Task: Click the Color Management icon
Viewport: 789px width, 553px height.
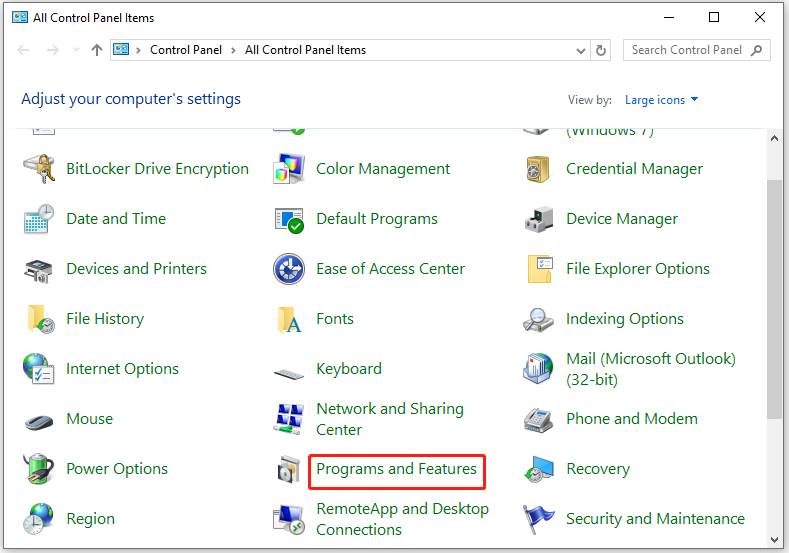Action: click(x=289, y=169)
